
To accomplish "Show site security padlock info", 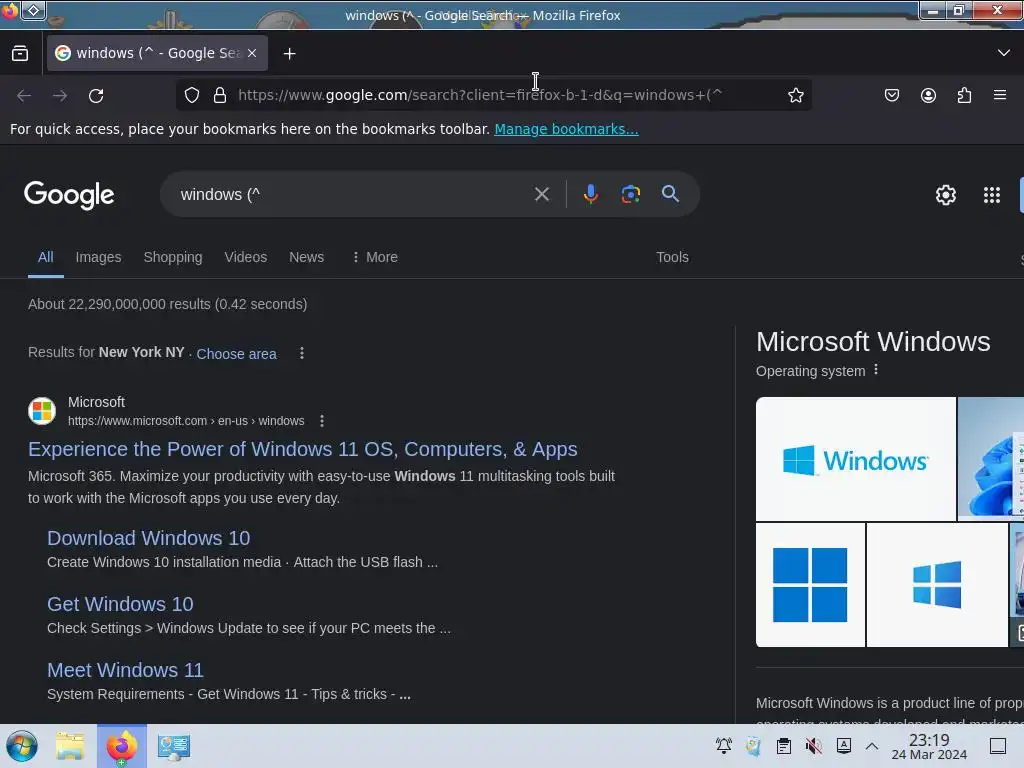I will click(x=220, y=95).
